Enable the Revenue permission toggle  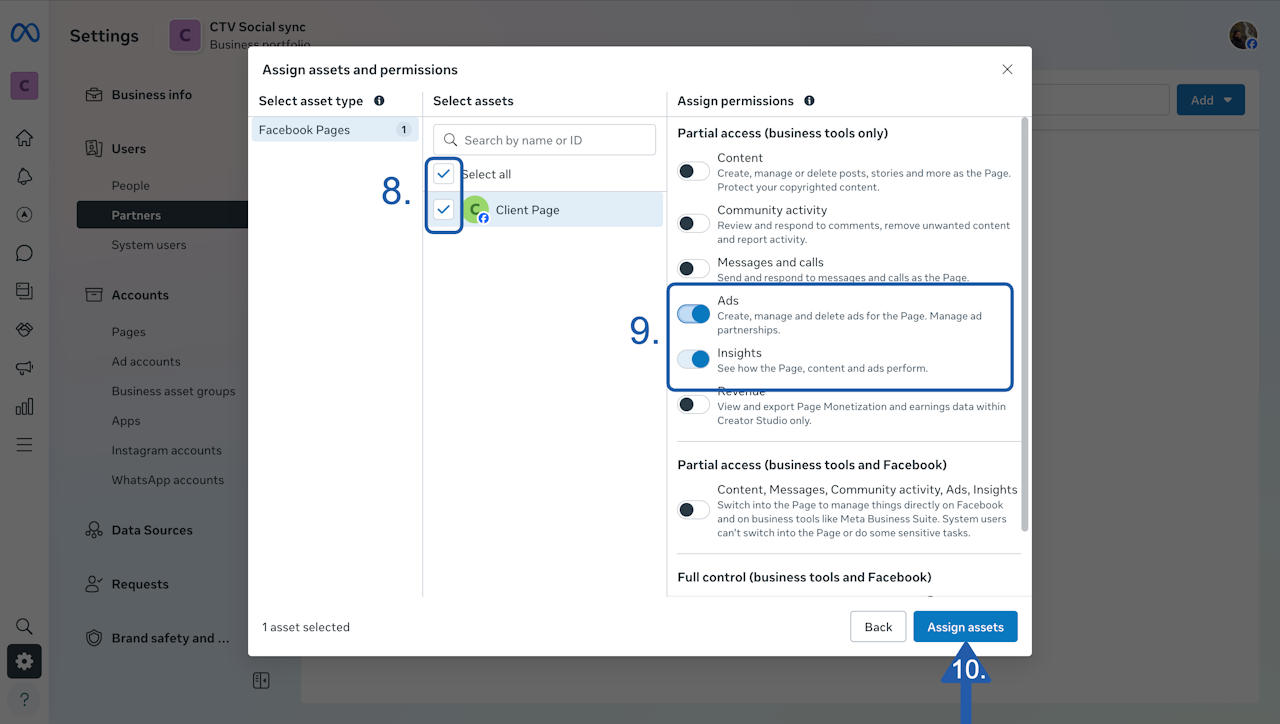[x=694, y=405]
